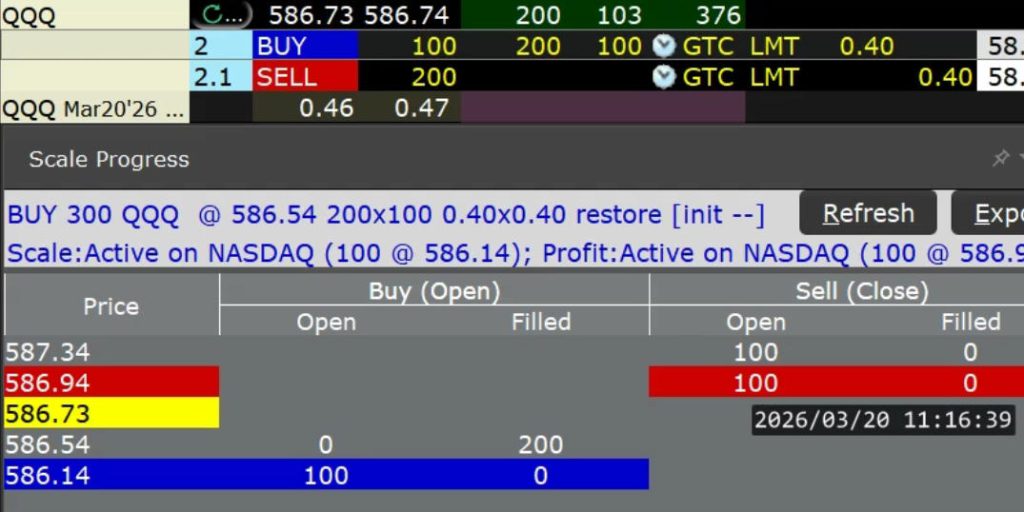Viewport: 1024px width, 512px height.
Task: Click the Buy (Open) column header
Action: click(434, 291)
